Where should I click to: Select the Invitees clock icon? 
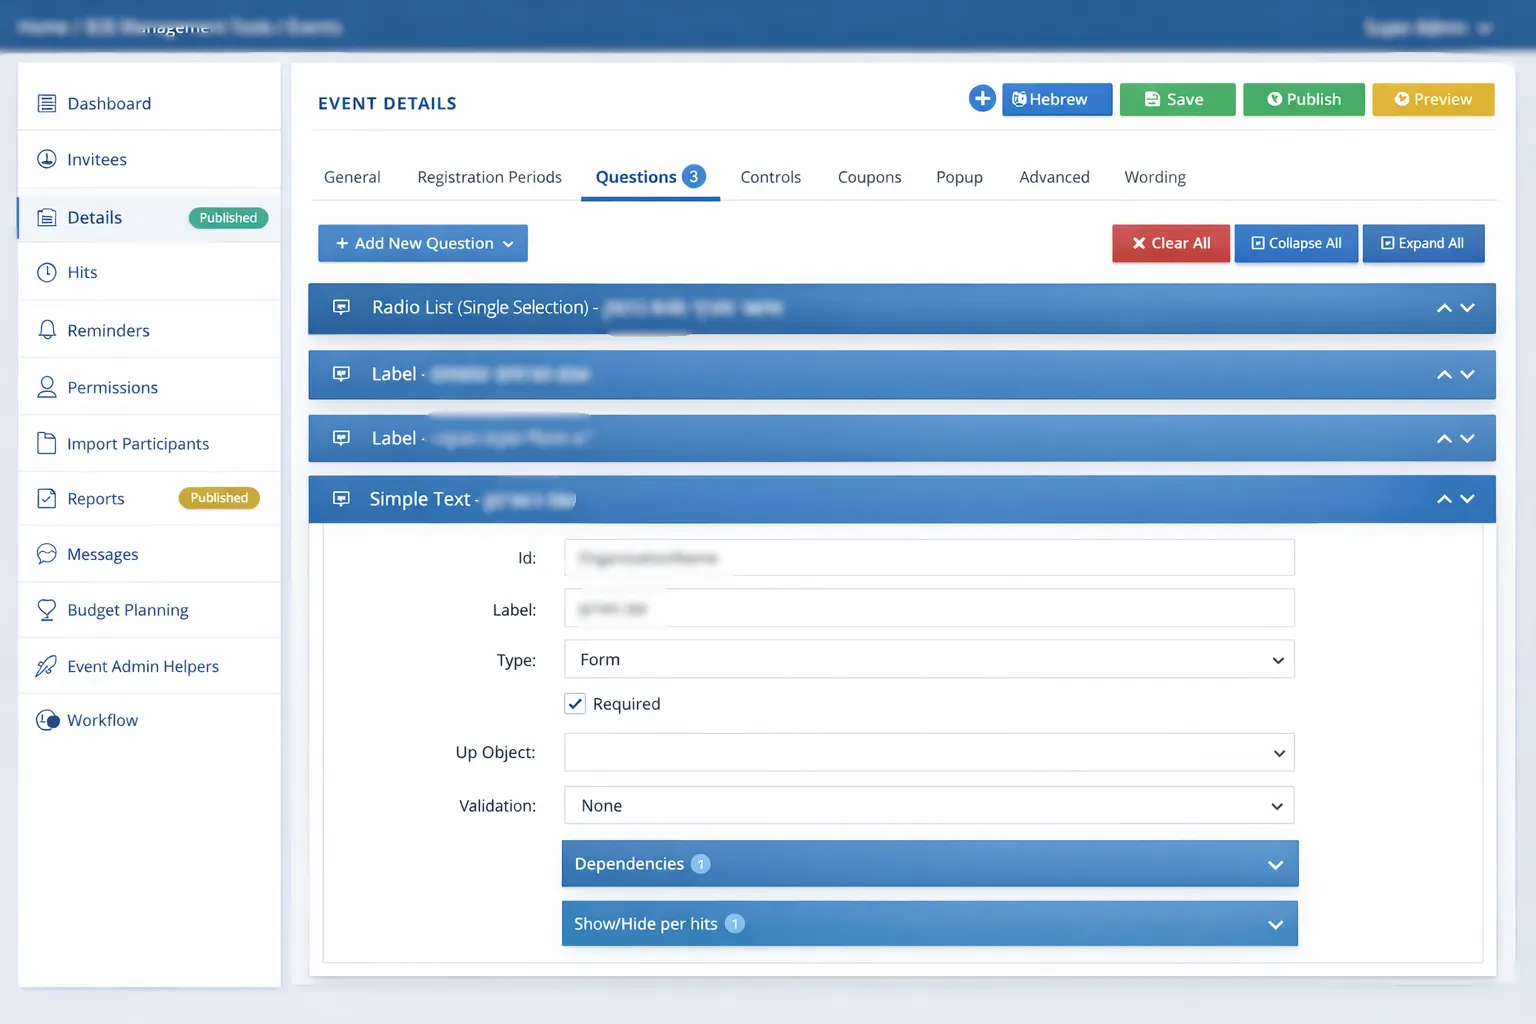pyautogui.click(x=46, y=159)
